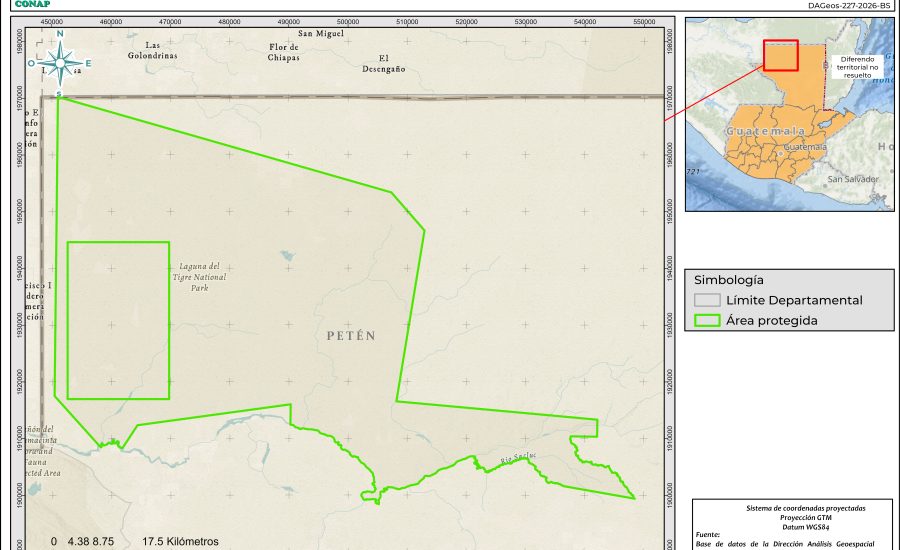Click the red extent rectangle in the inset map

coord(780,56)
